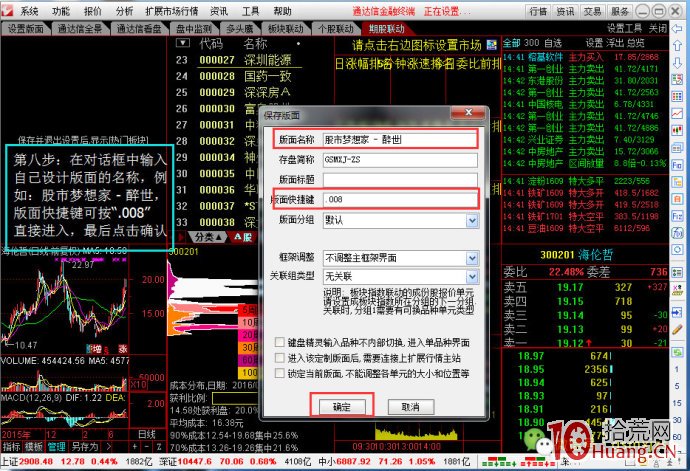Click the 自选 filter in the alerts panel
This screenshot has height=471, width=690.
coord(553,43)
